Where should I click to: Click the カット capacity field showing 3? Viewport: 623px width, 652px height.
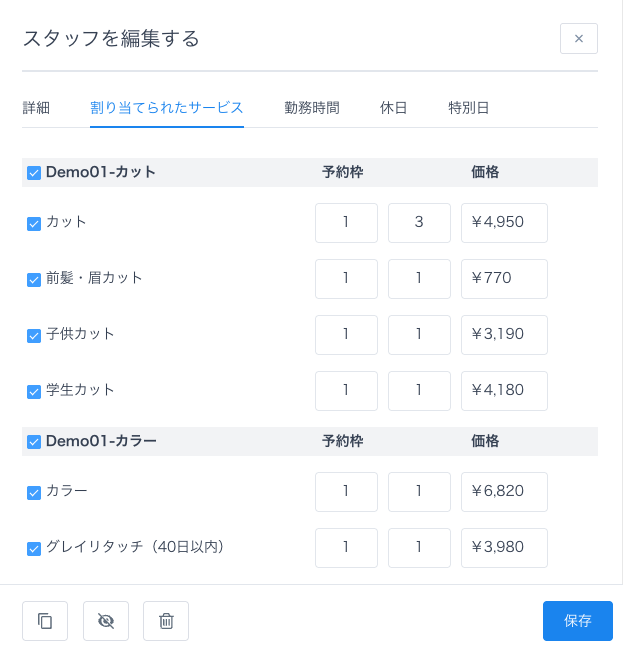coord(419,223)
